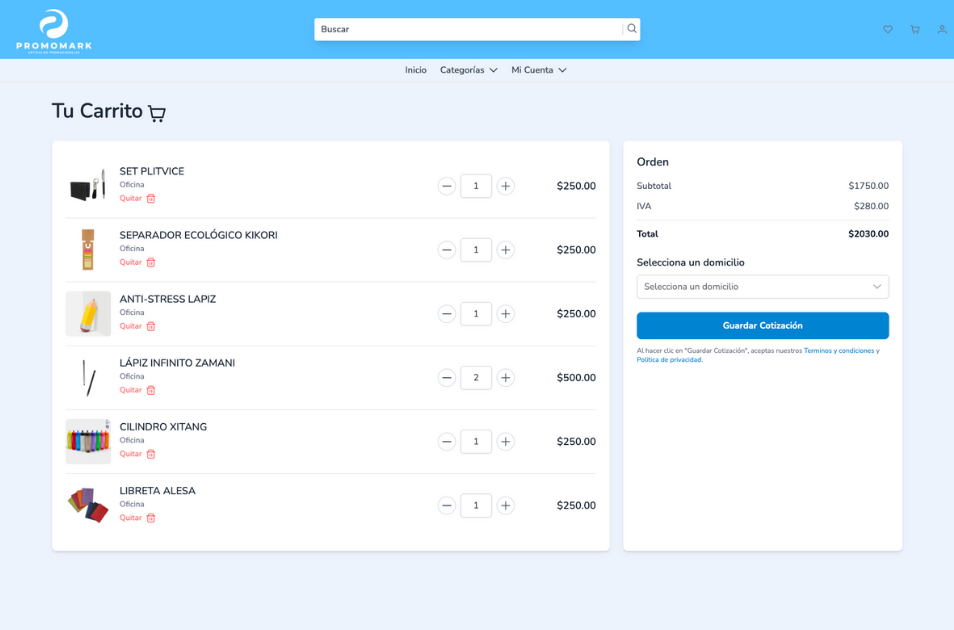
Task: Delete ANTI-STRESS LAPIZ using trash icon
Action: [151, 326]
